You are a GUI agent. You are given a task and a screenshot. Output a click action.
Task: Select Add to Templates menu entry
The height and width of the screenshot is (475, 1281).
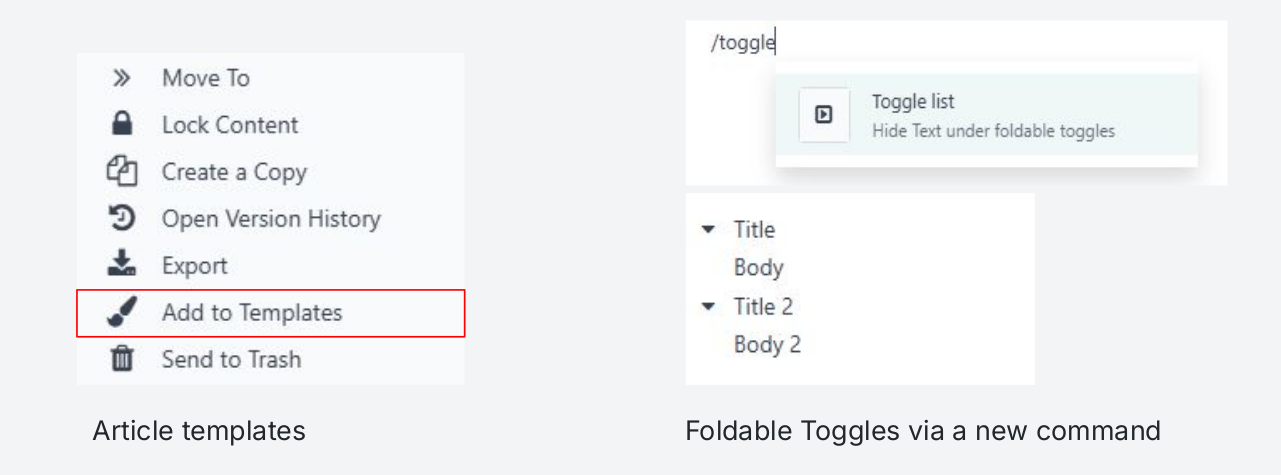252,313
